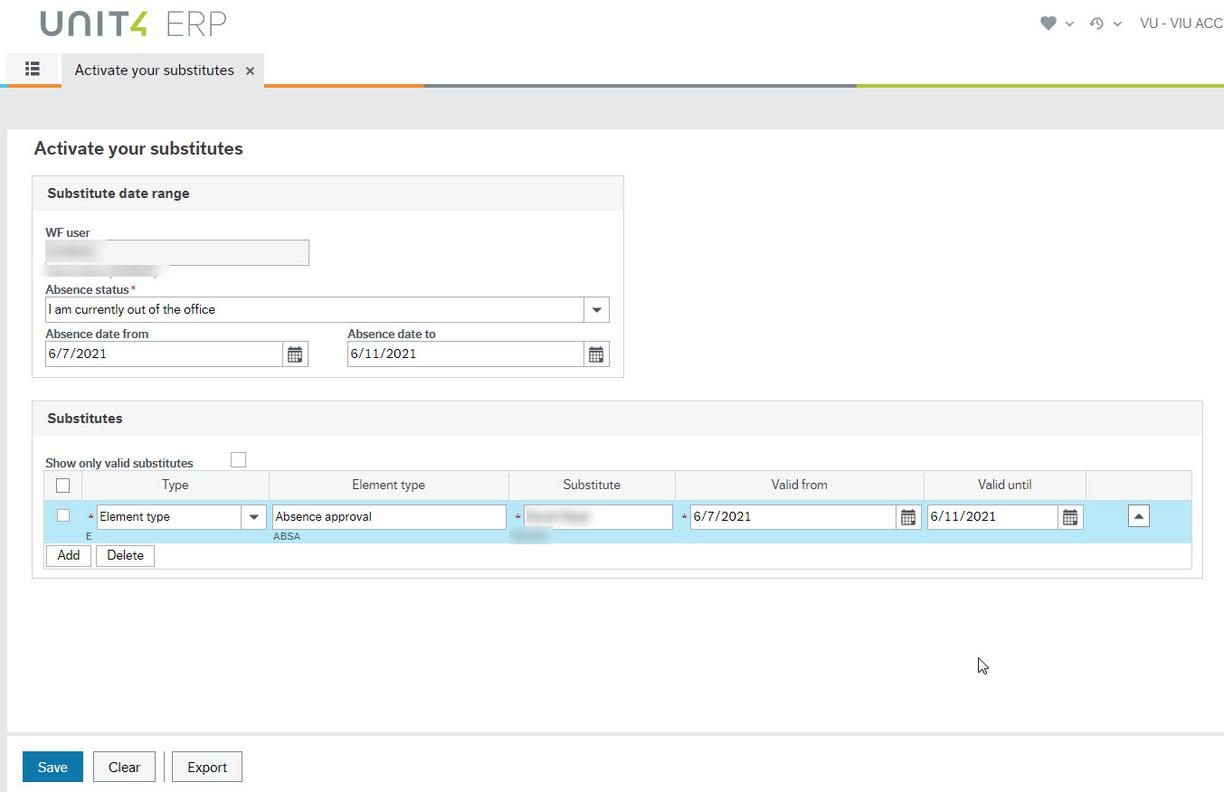Click inside the Absence date from field
The width and height of the screenshot is (1224, 792).
160,353
